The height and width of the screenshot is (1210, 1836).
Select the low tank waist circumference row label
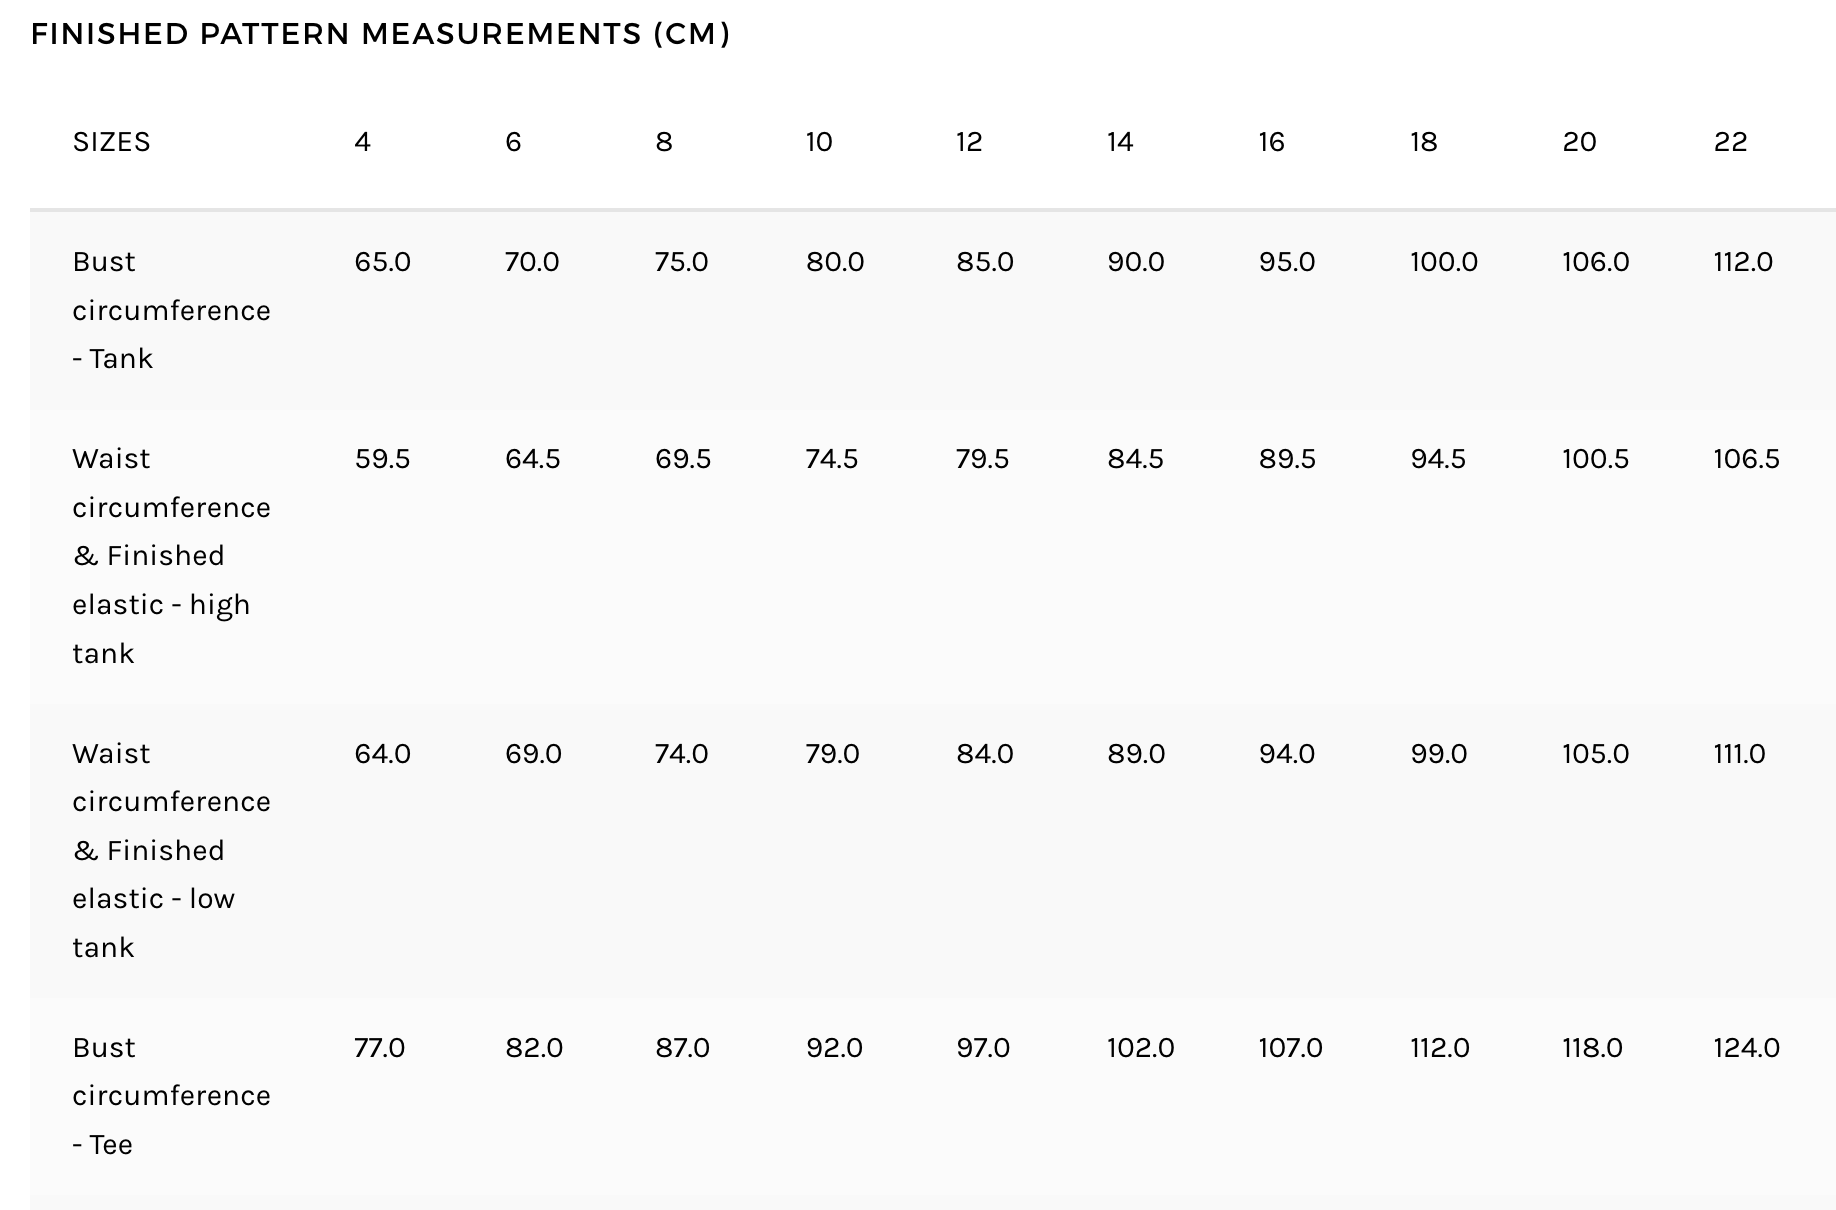(171, 850)
